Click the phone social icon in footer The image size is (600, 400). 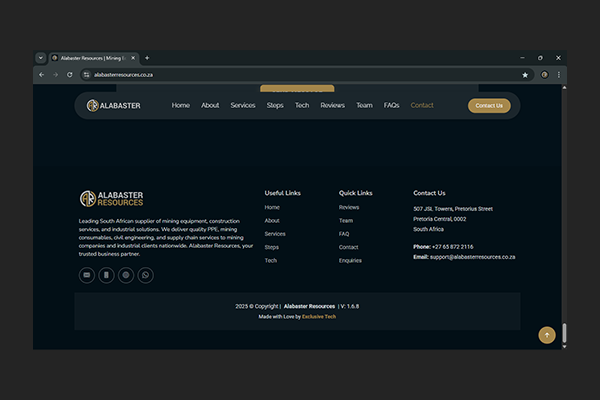coord(106,275)
